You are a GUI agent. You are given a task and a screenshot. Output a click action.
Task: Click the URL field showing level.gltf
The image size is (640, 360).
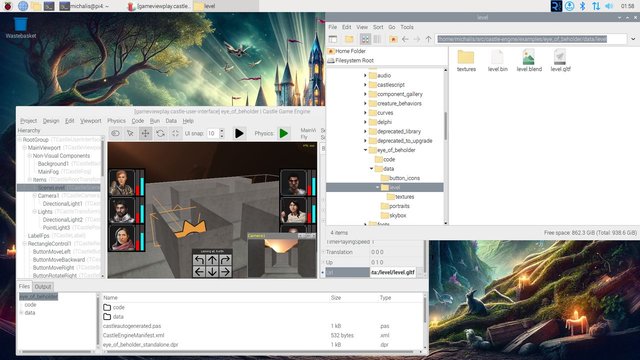pos(393,272)
